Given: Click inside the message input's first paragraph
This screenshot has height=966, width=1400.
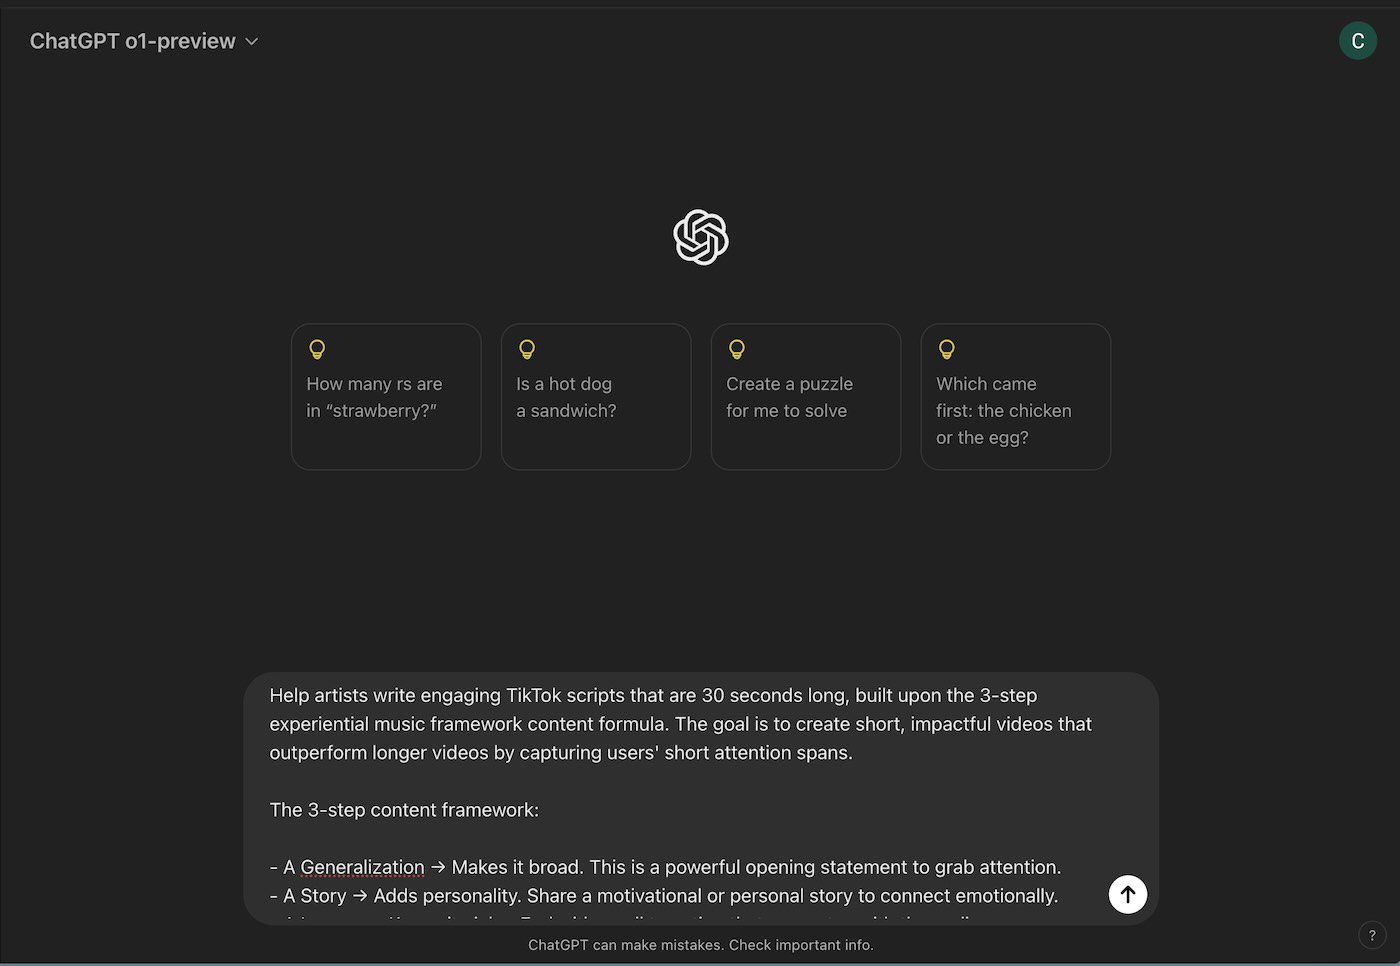Looking at the screenshot, I should [680, 724].
